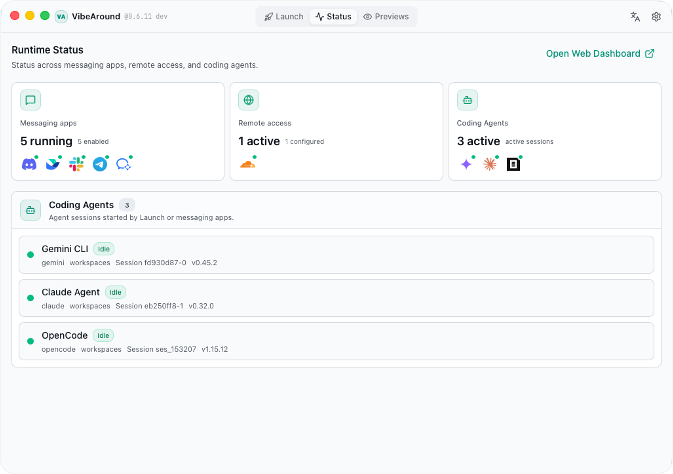The height and width of the screenshot is (474, 673).
Task: Click the Telegram messaging app icon
Action: tap(100, 164)
